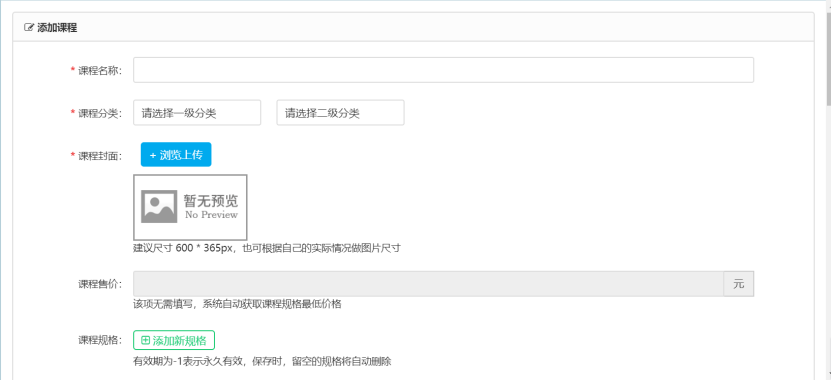
Task: Click the 浏览上传 upload button
Action: click(176, 155)
